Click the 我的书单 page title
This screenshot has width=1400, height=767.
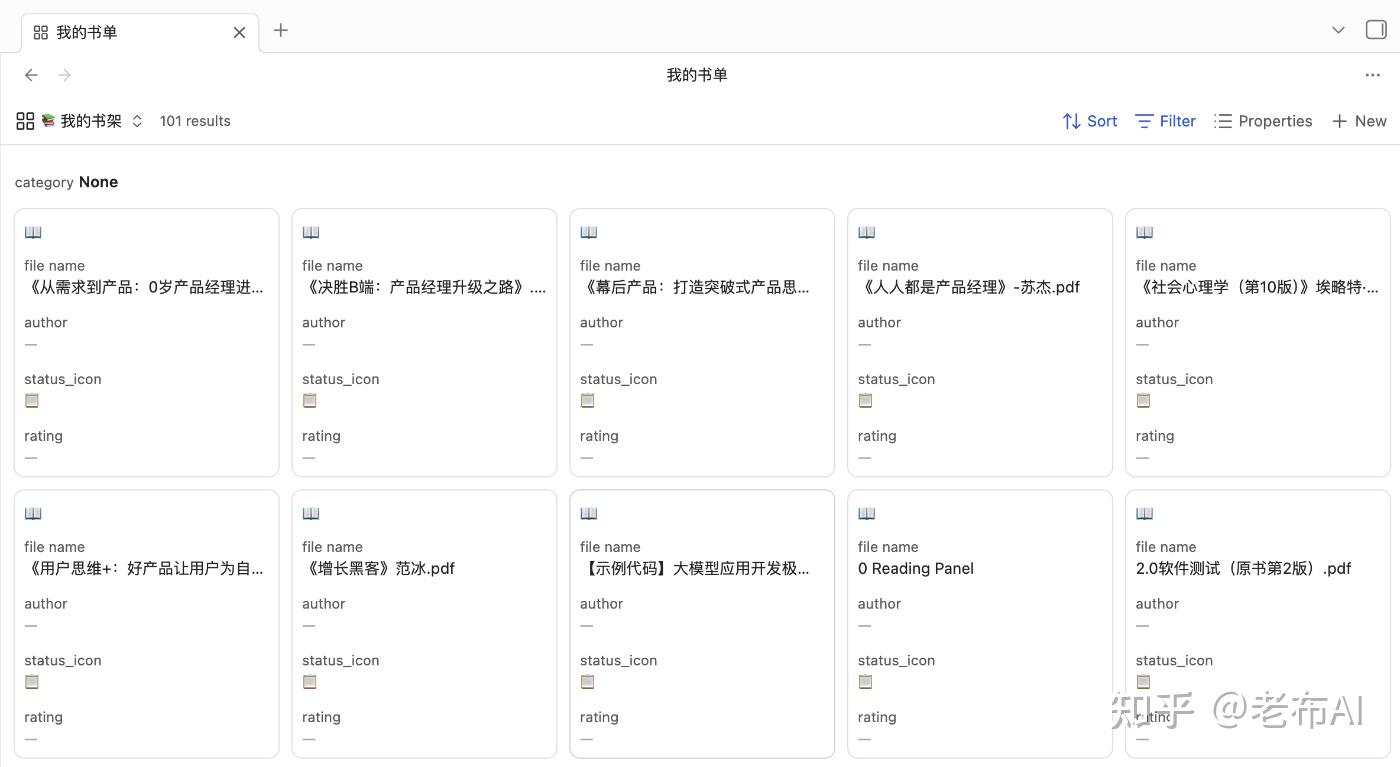[x=697, y=75]
